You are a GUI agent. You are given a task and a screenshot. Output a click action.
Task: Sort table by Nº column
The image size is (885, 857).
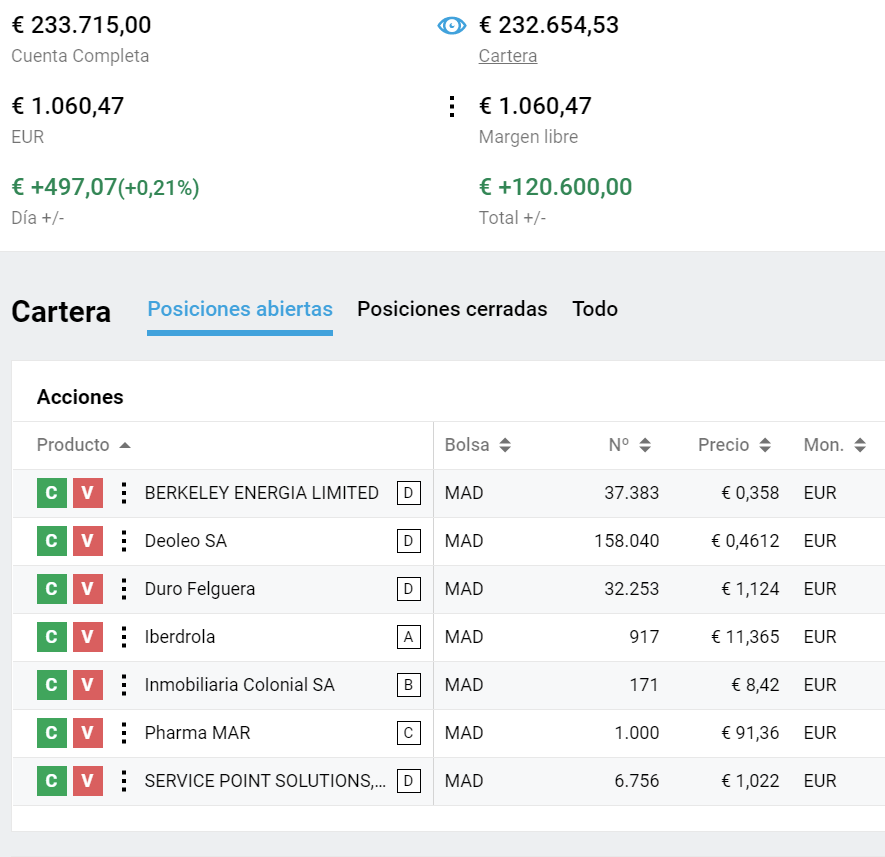point(630,445)
